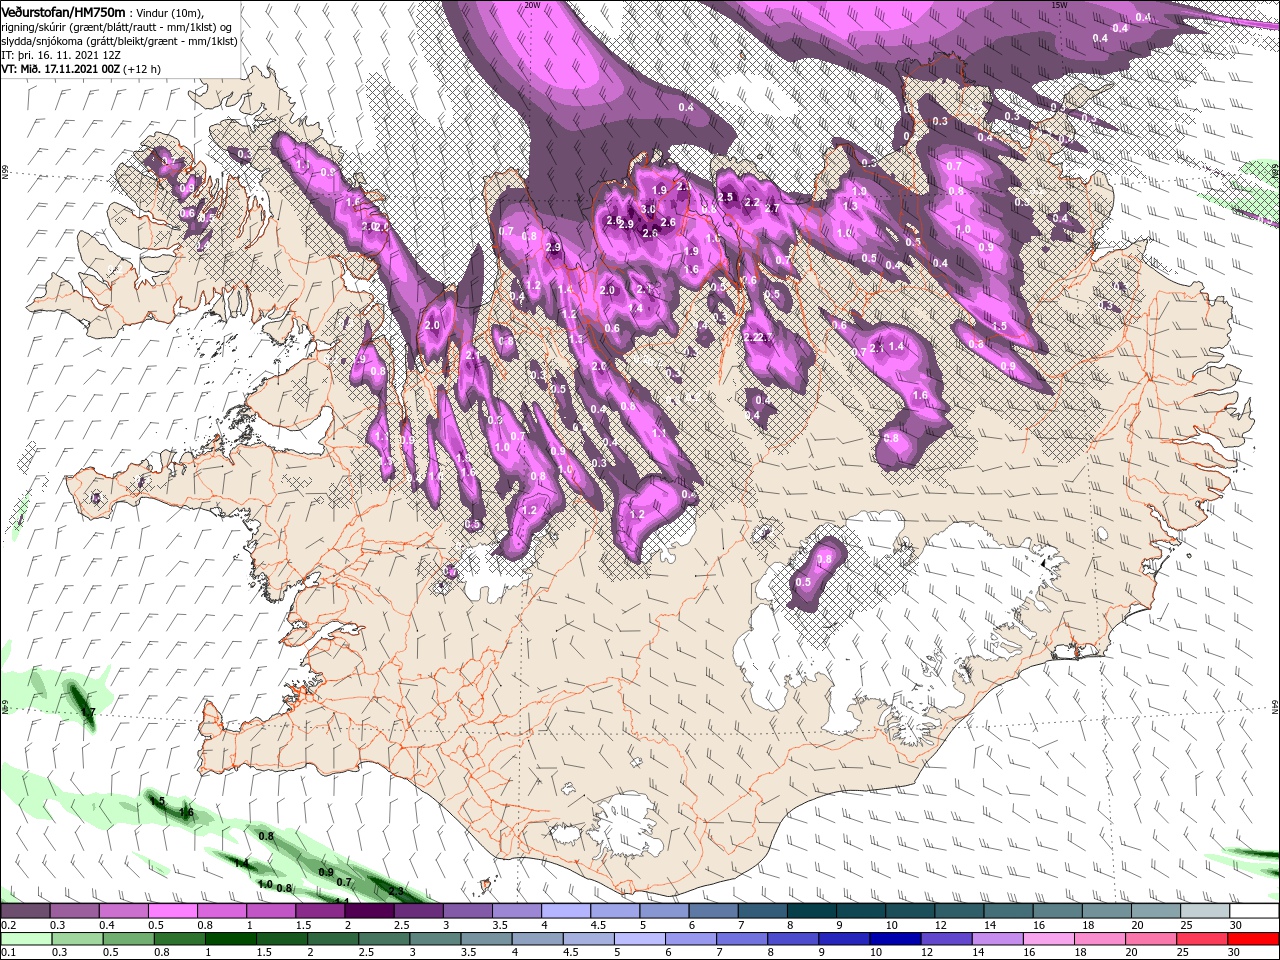The width and height of the screenshot is (1280, 960).
Task: Click the '2.3' rain value in the green band
Action: point(395,891)
